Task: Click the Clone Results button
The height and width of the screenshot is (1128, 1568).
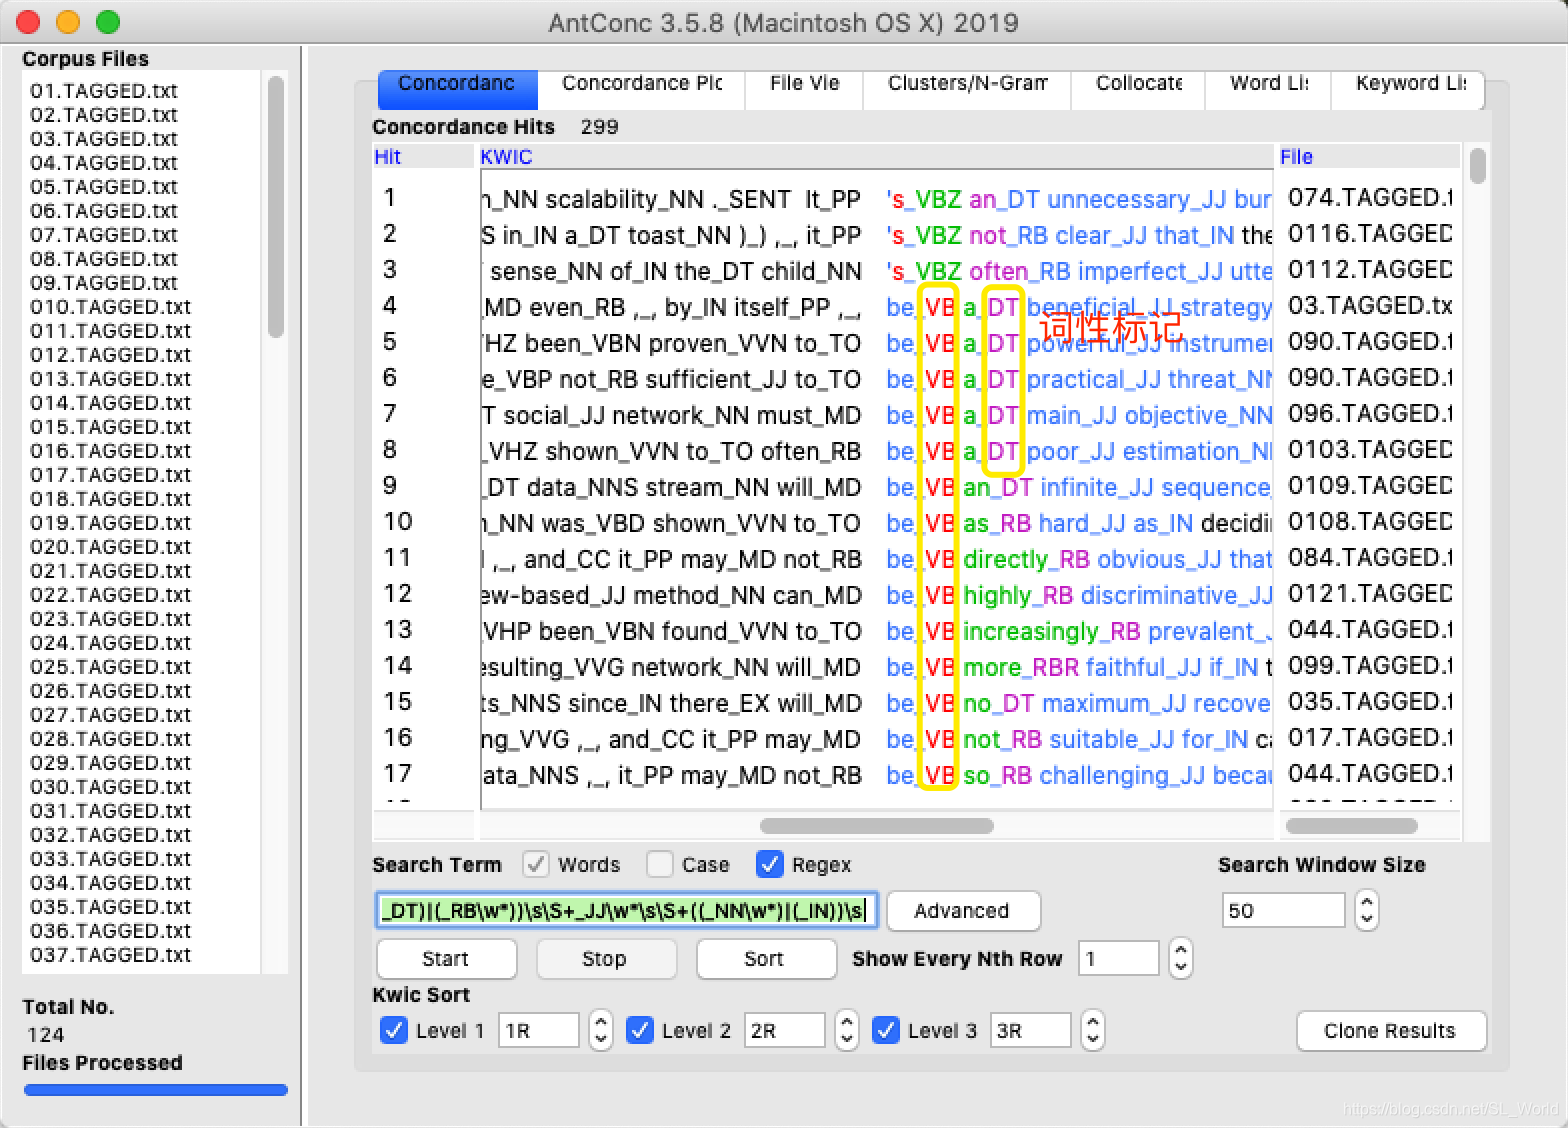Action: coord(1391,1031)
